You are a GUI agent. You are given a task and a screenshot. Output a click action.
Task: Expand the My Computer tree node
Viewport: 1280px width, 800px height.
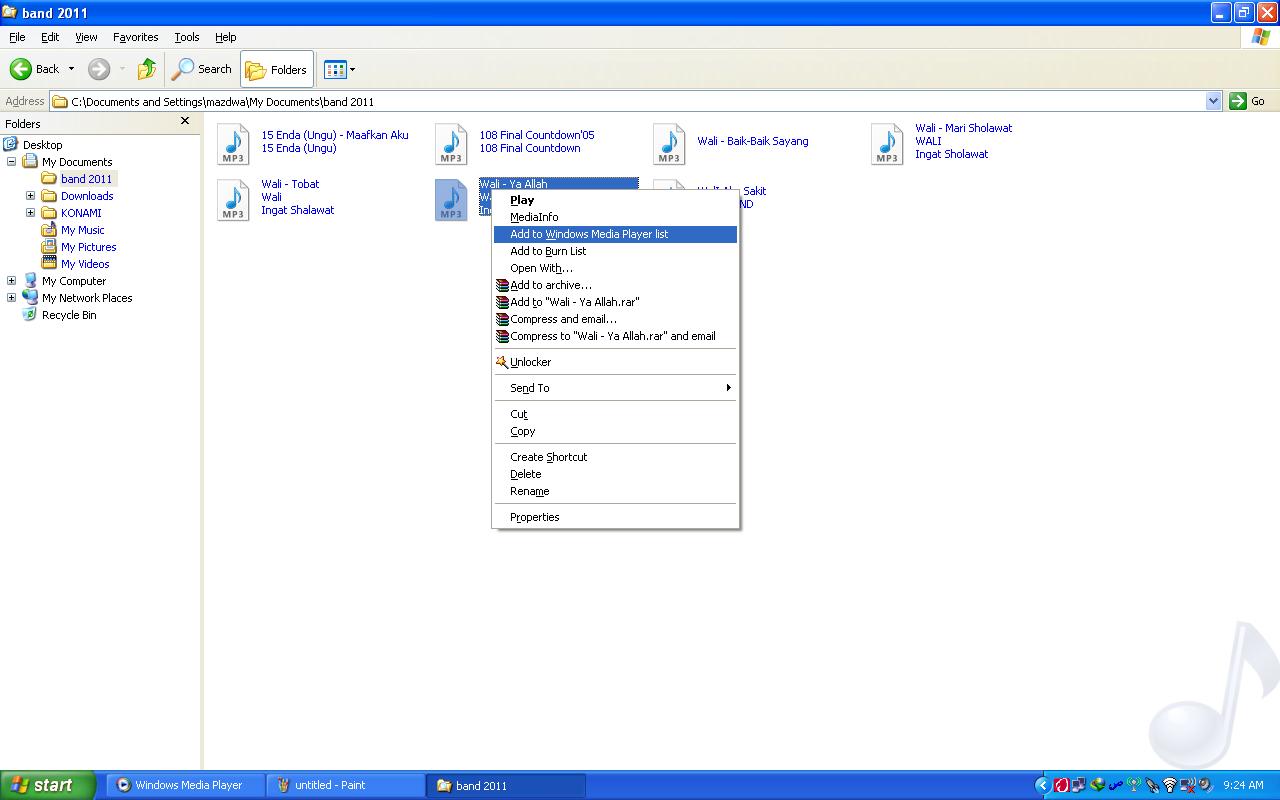[x=12, y=281]
